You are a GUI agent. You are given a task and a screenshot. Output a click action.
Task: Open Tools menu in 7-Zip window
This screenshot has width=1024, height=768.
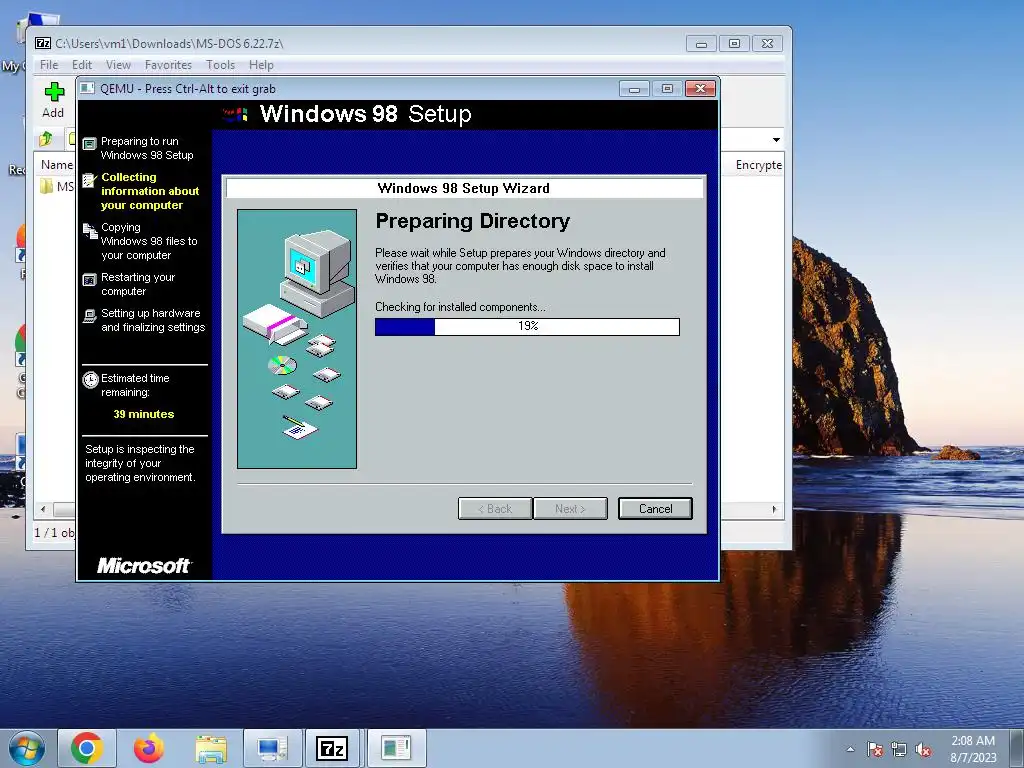point(220,65)
